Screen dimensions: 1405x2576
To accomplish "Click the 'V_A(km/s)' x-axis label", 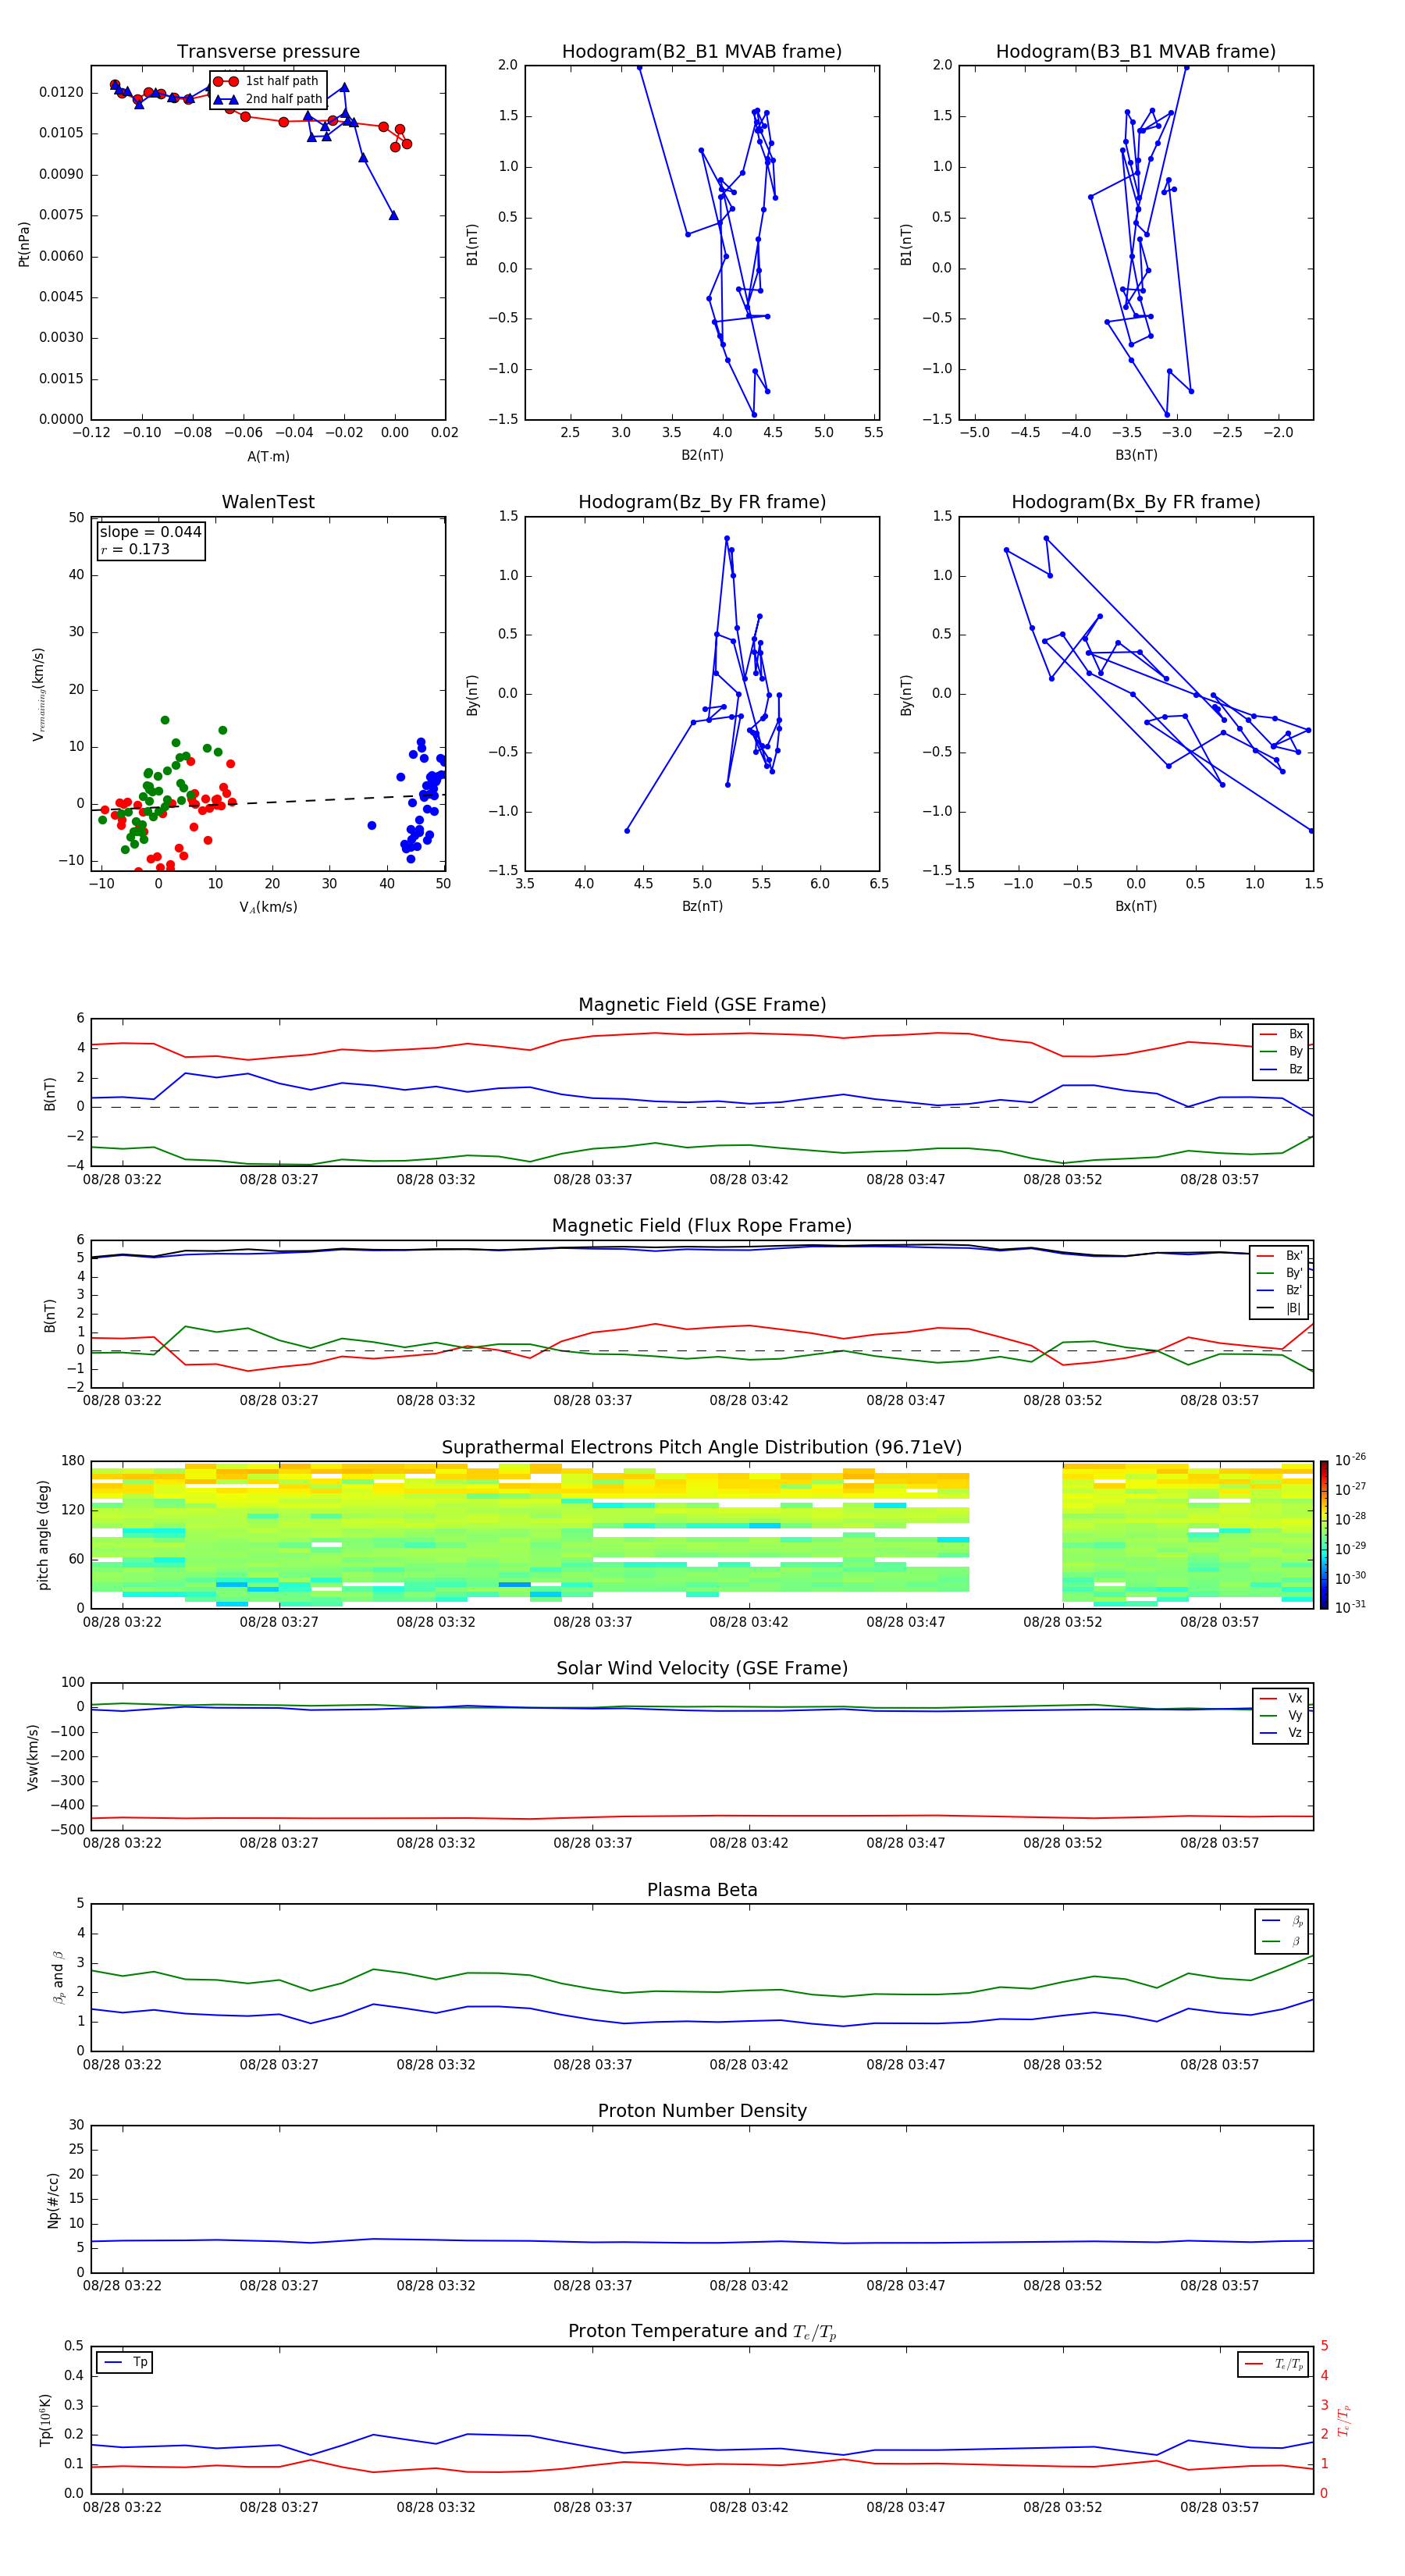I will 268,907.
